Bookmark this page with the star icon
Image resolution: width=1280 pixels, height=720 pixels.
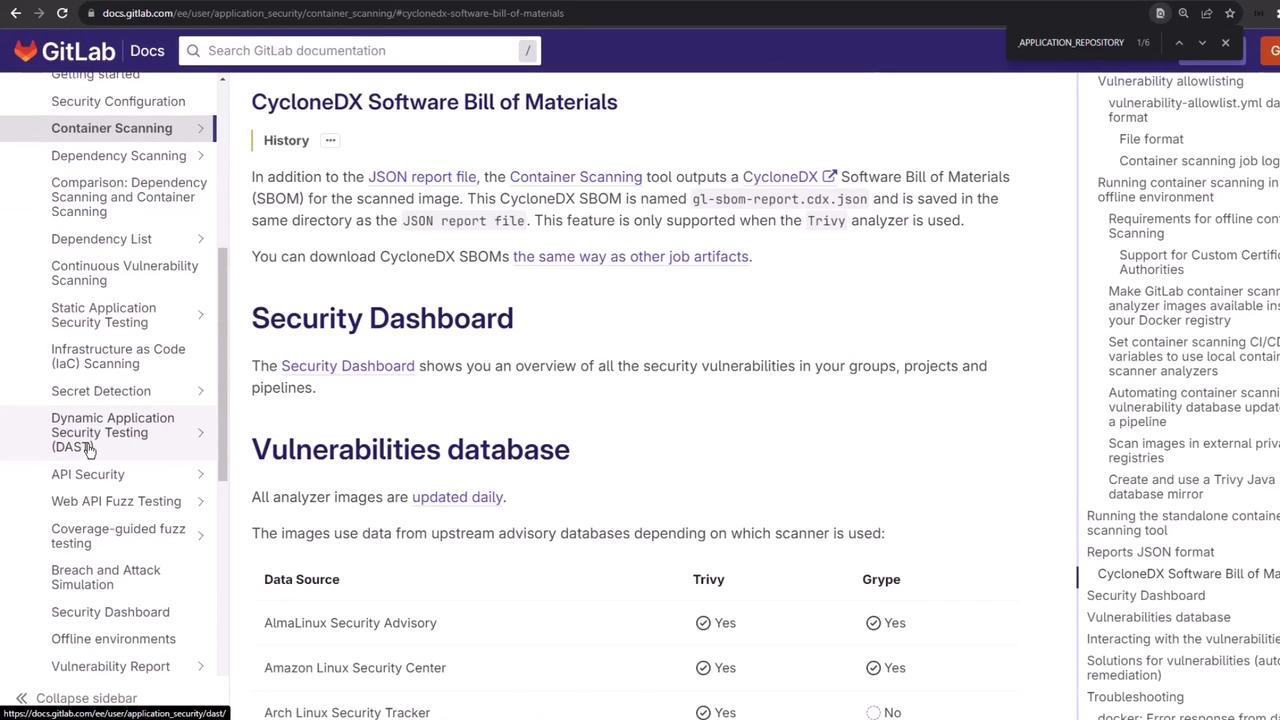(x=1230, y=13)
